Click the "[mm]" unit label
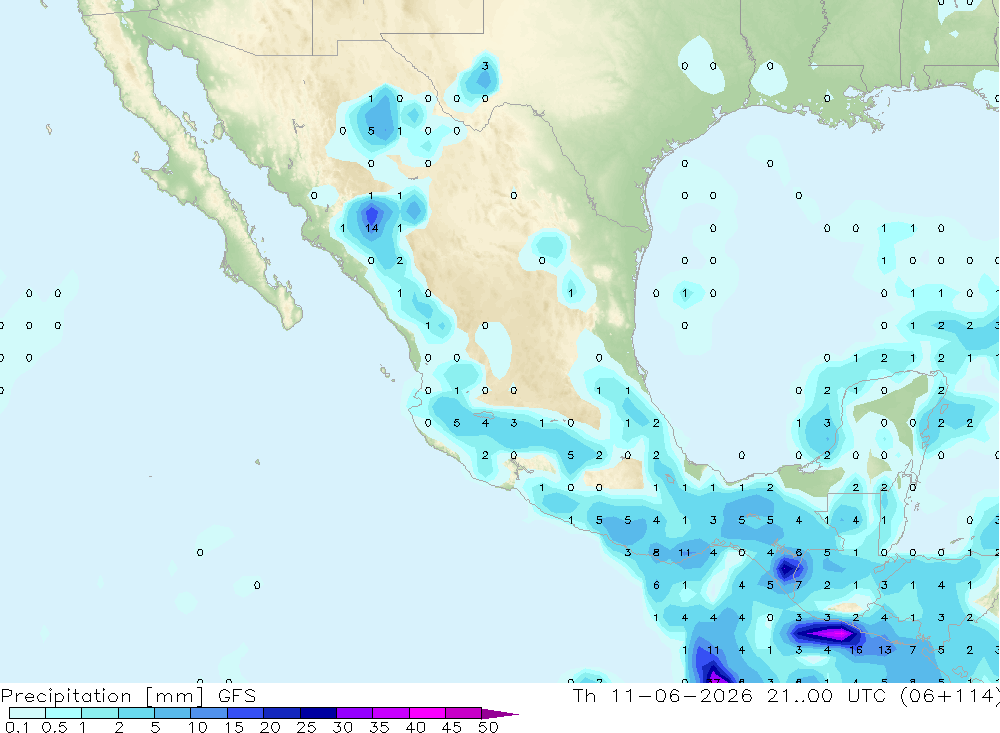This screenshot has height=733, width=1000. coord(175,695)
